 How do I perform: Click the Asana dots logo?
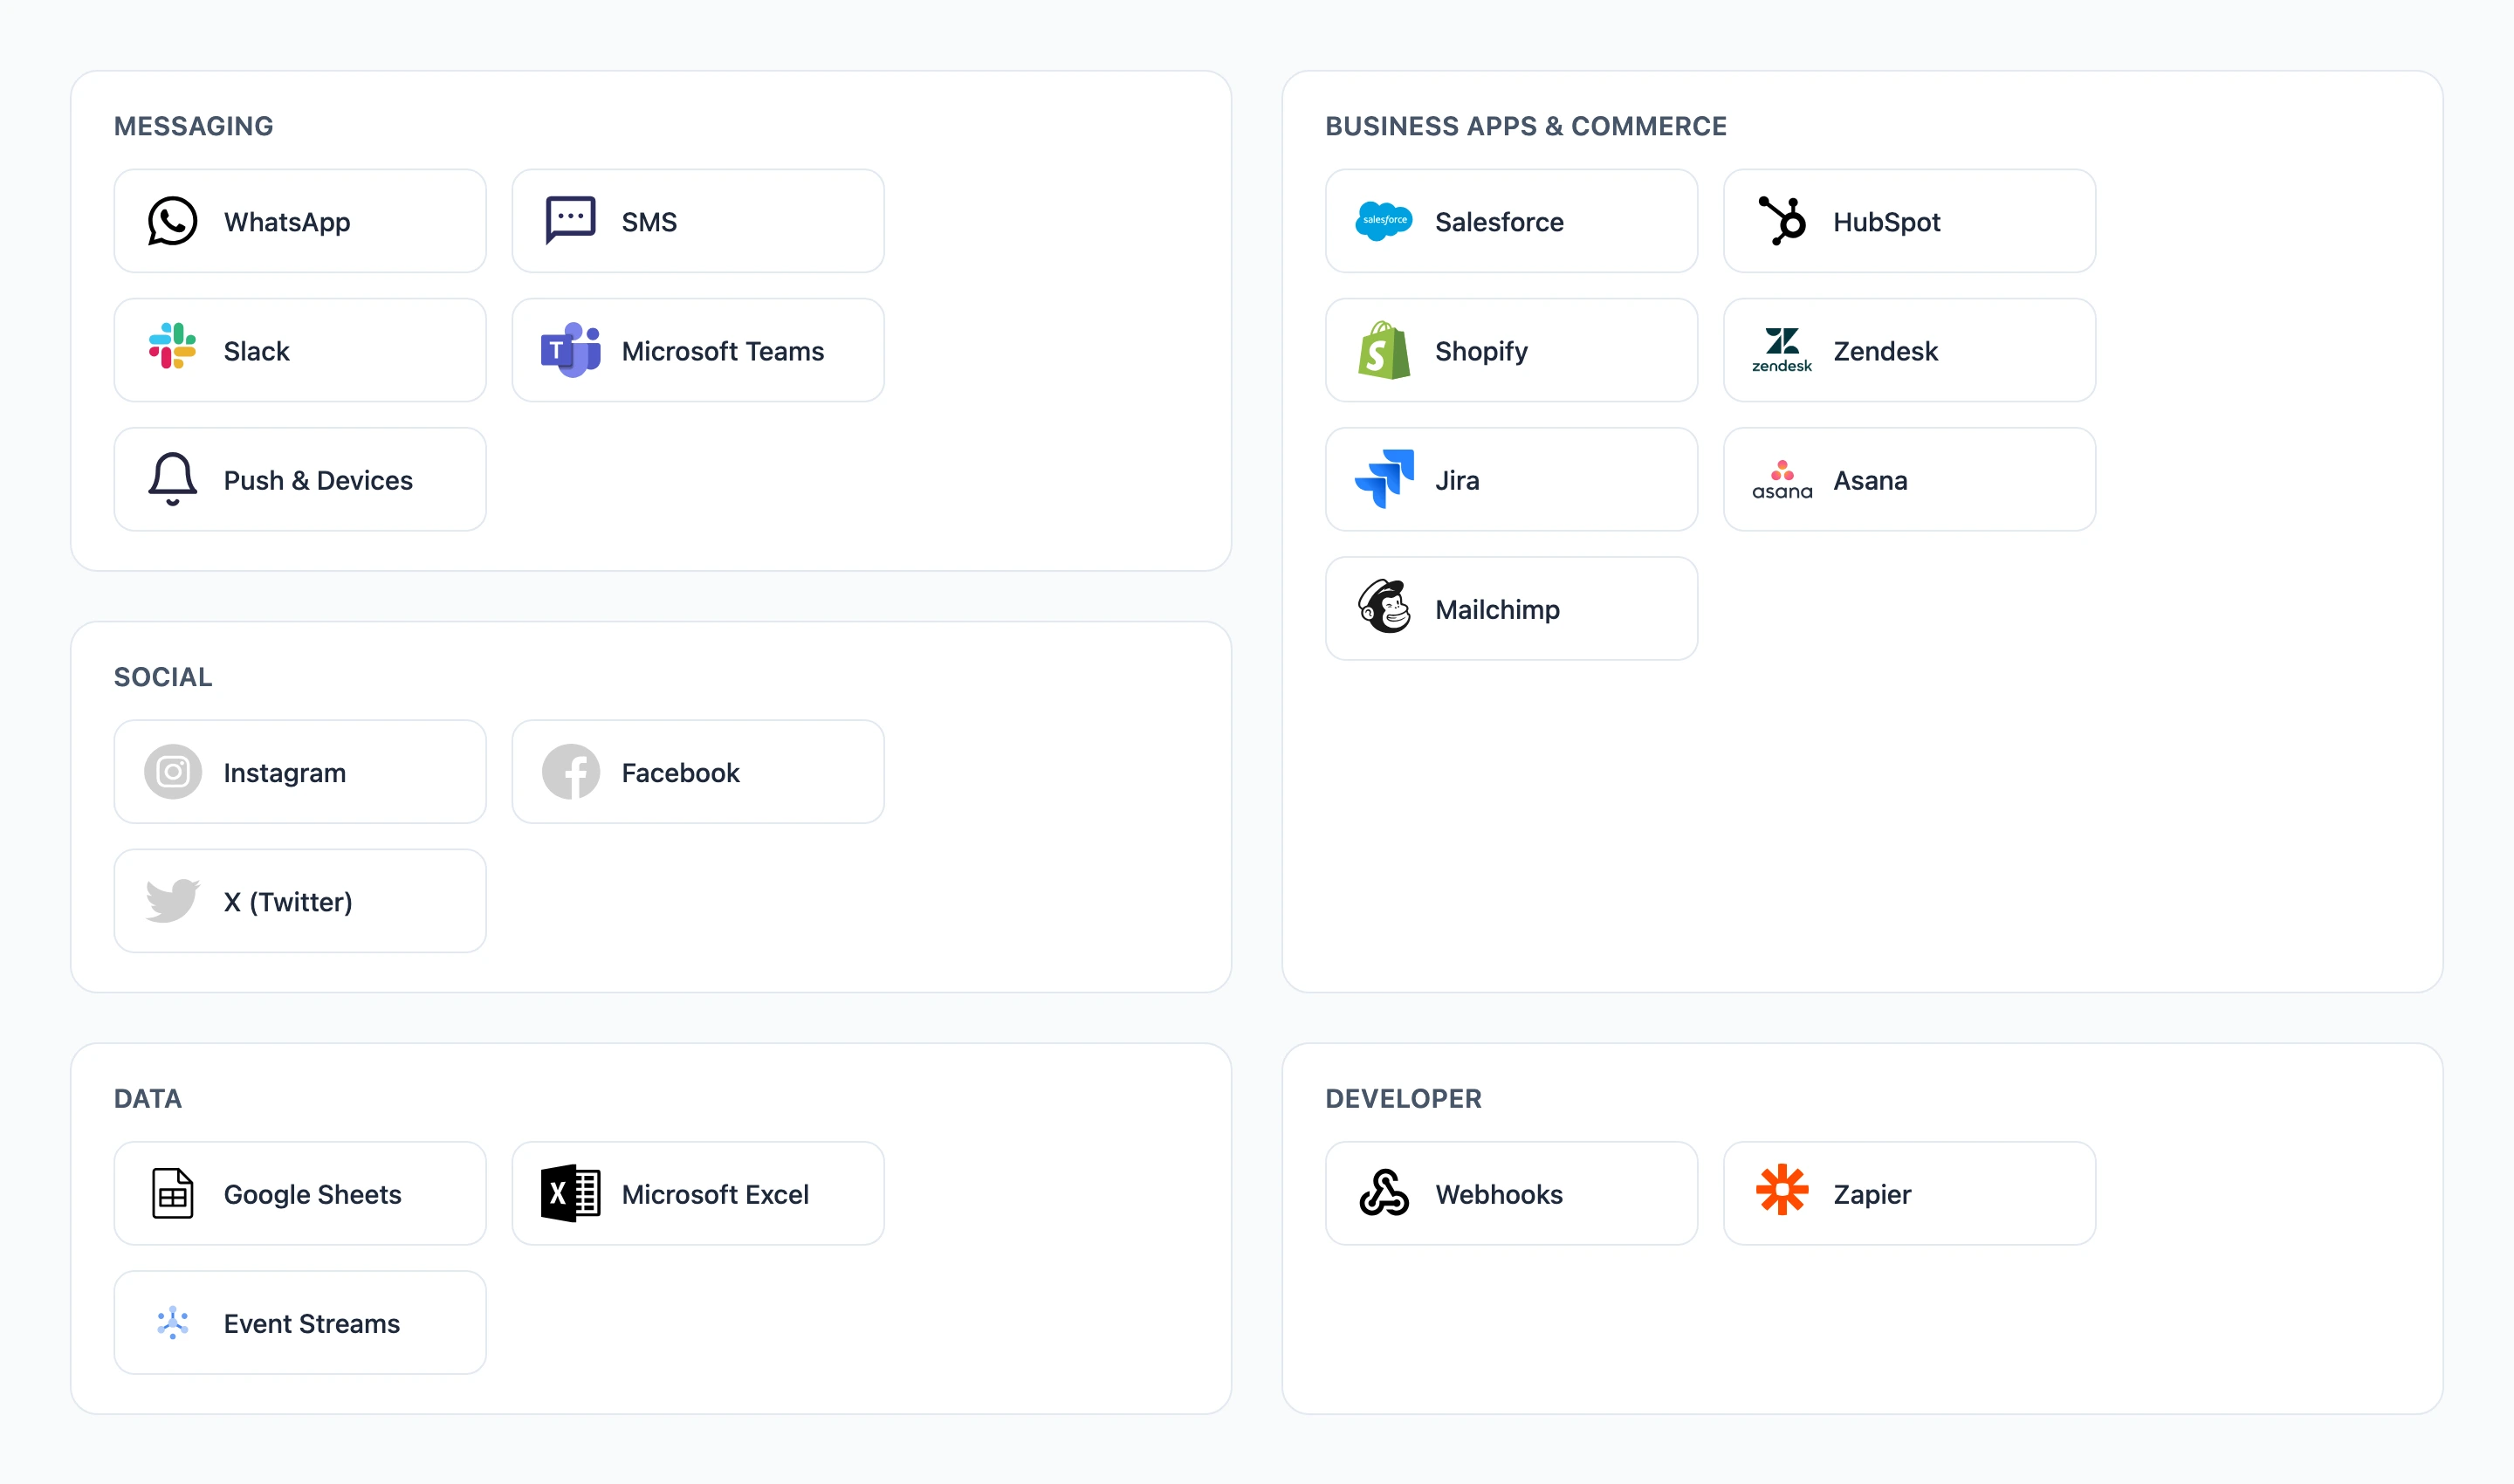1782,479
